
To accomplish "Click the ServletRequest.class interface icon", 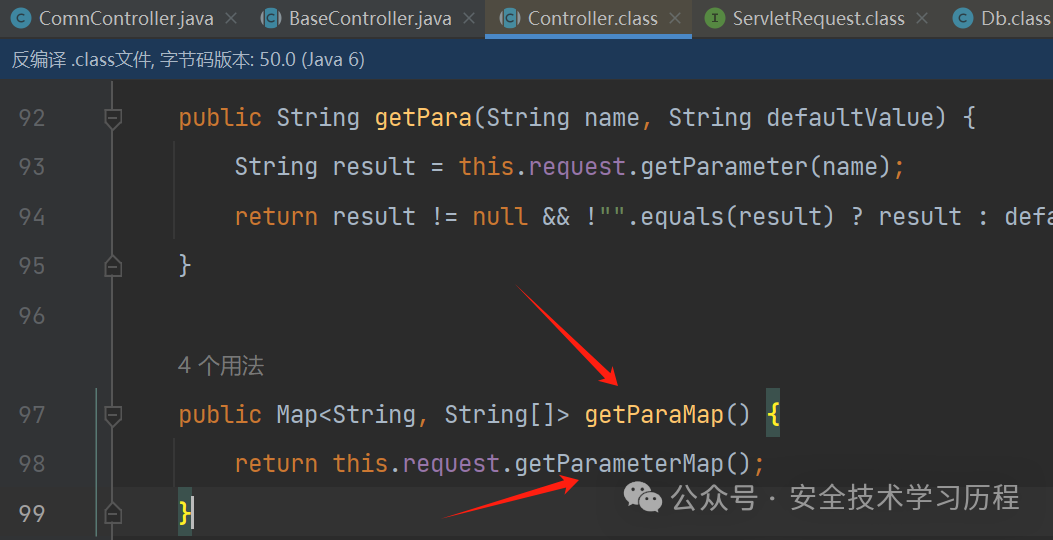I will click(715, 18).
